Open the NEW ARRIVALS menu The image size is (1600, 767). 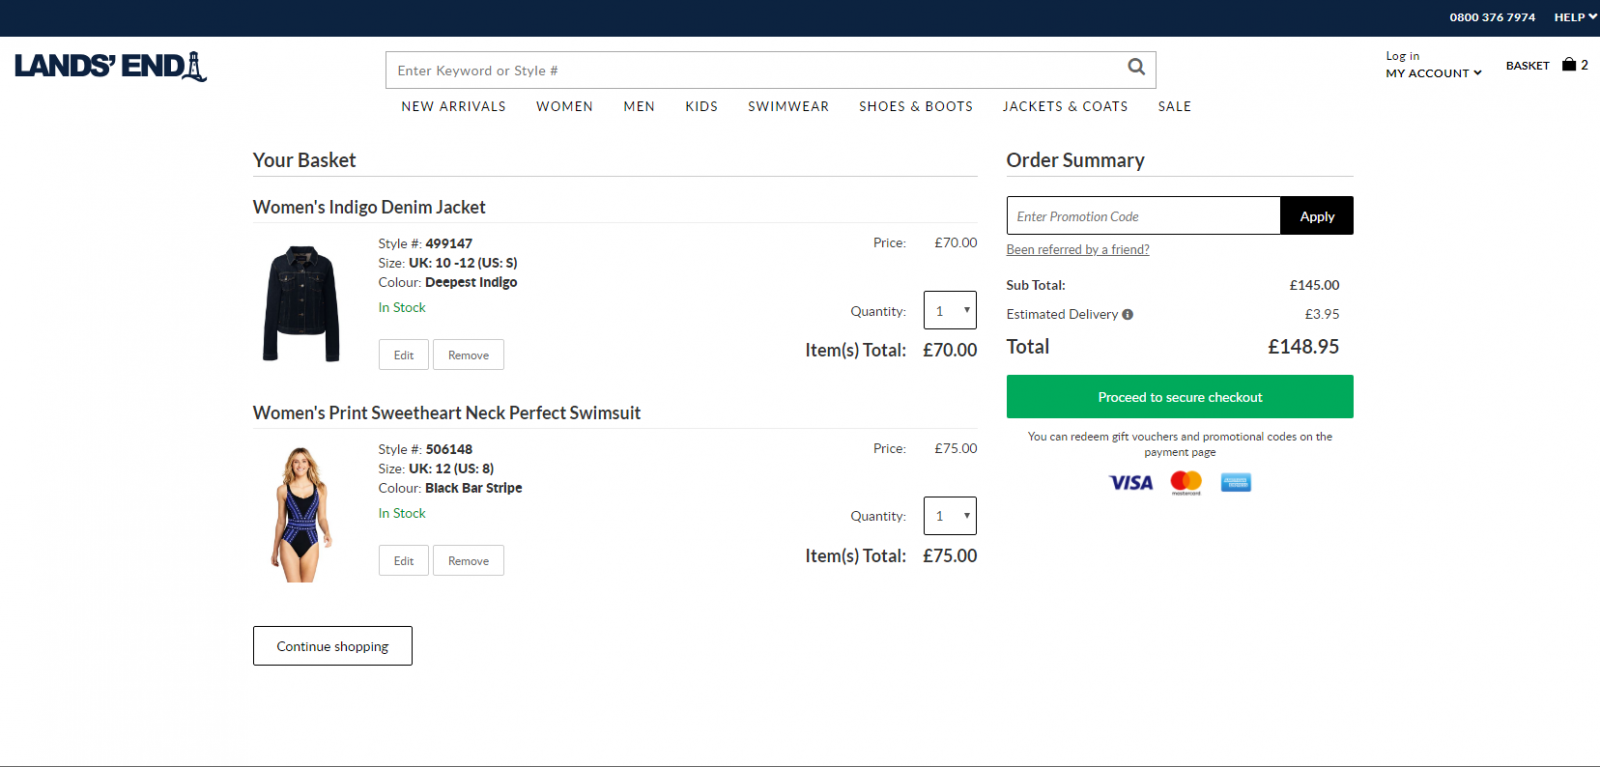coord(453,106)
